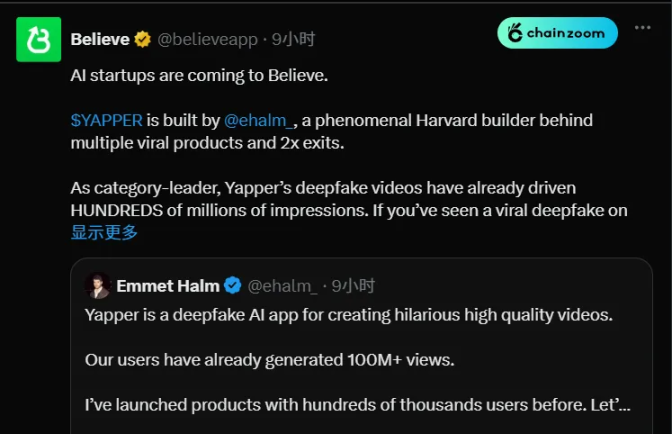Open the @believeapp handle
Screen dimensions: 672x434
pyautogui.click(x=207, y=39)
